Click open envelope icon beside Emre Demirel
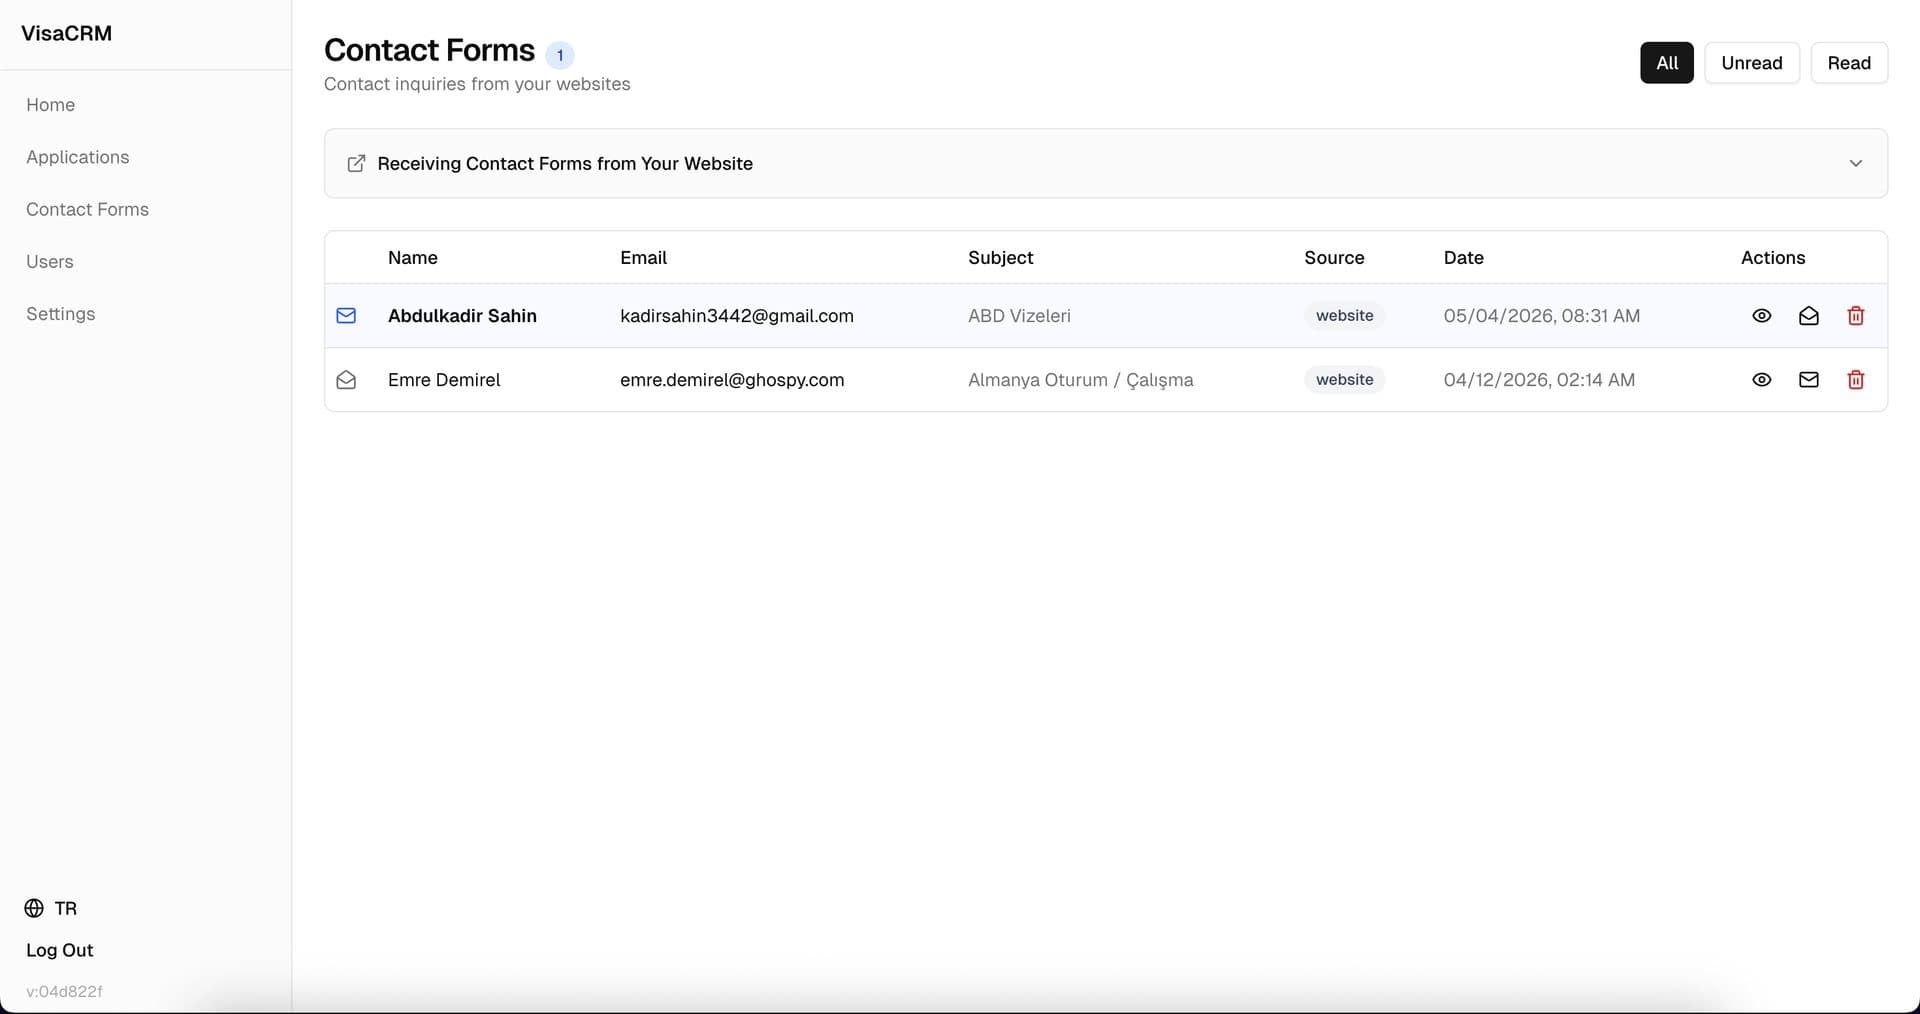This screenshot has width=1920, height=1014. click(x=346, y=380)
